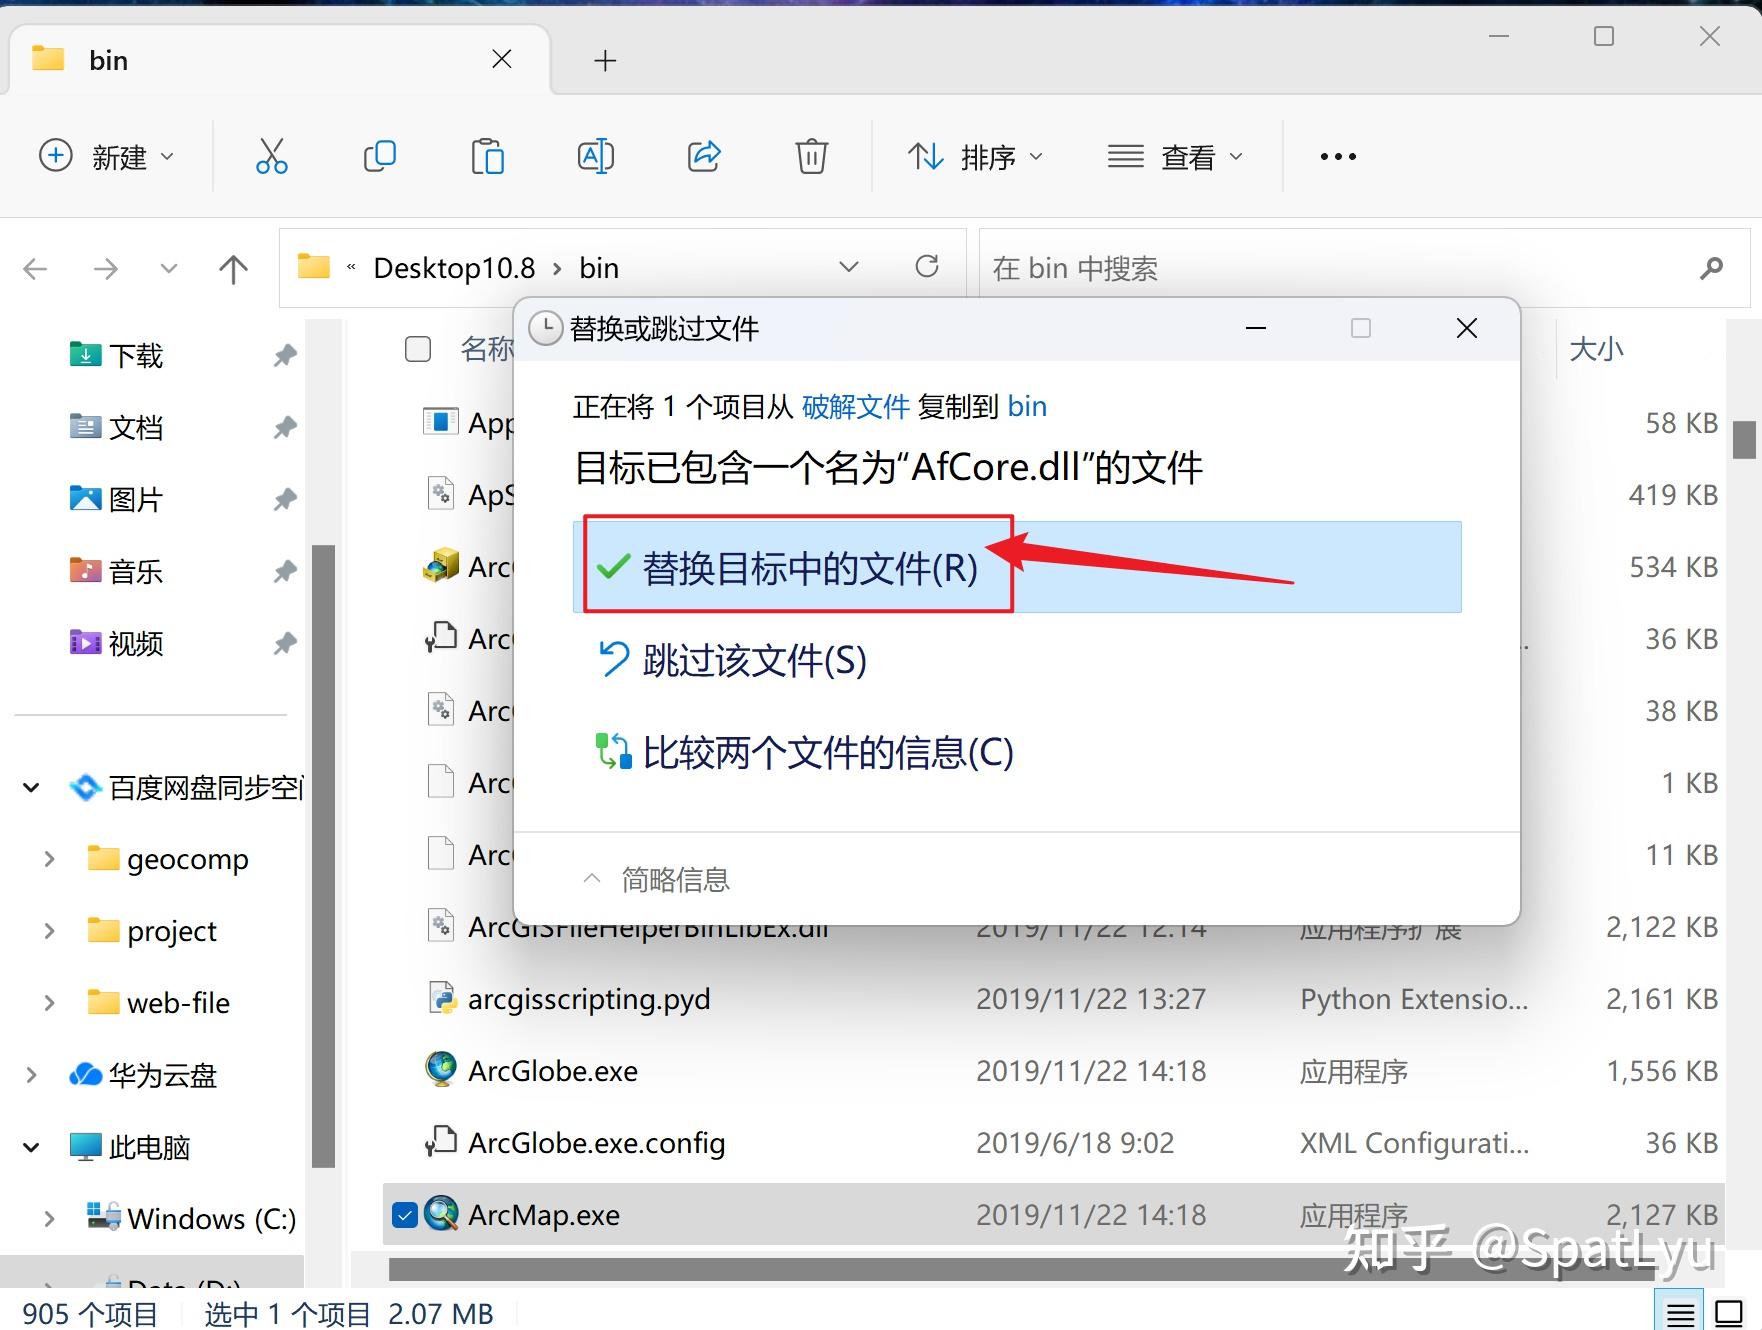Viewport: 1762px width, 1330px height.
Task: Unpin the Downloads folder pin icon
Action: [x=285, y=355]
